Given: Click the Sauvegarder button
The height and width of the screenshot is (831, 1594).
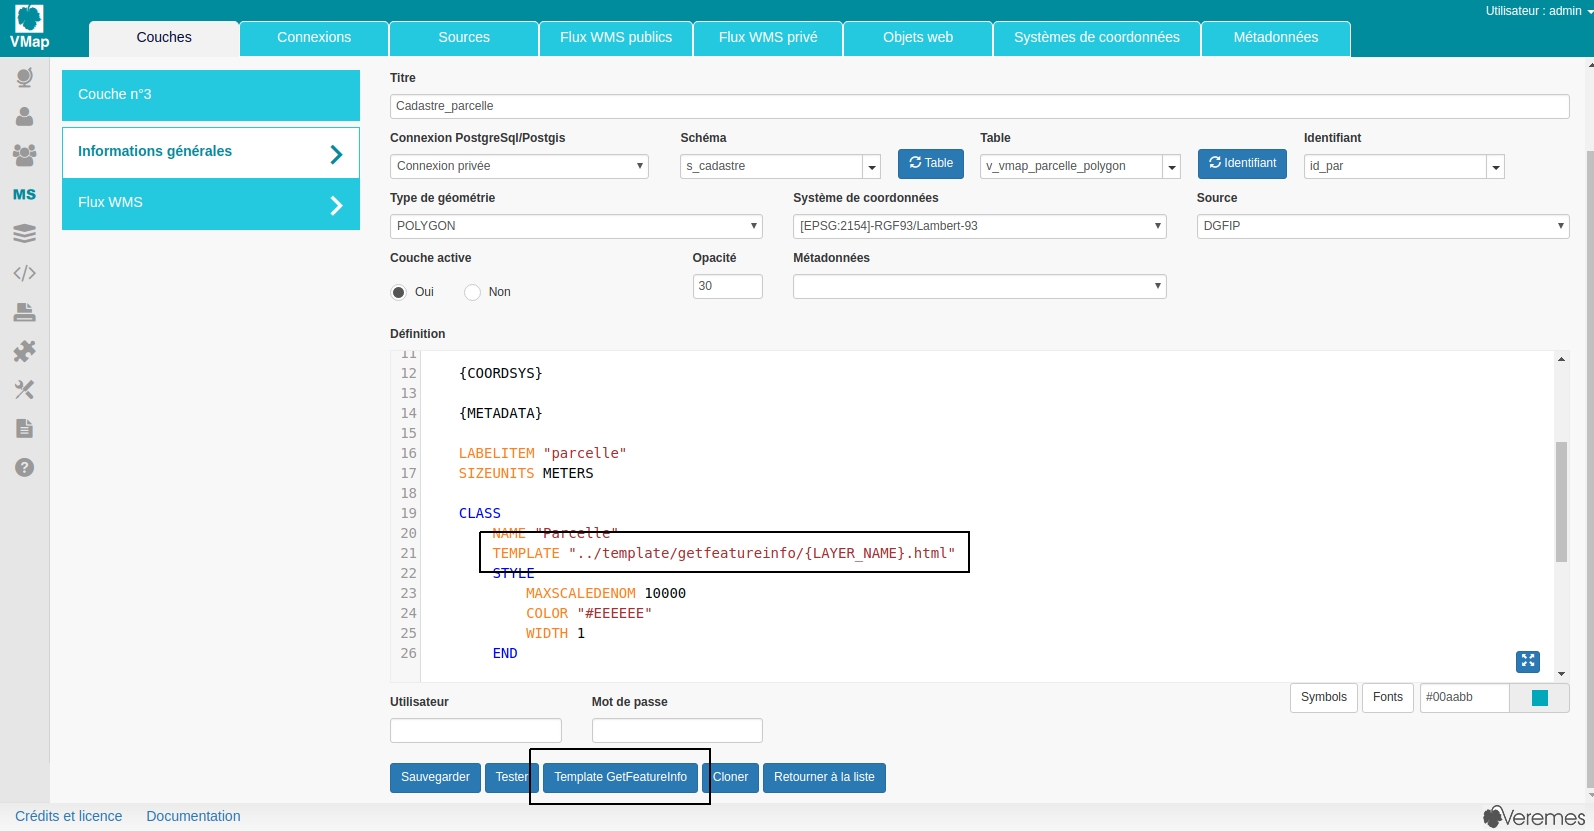Looking at the screenshot, I should tap(435, 778).
